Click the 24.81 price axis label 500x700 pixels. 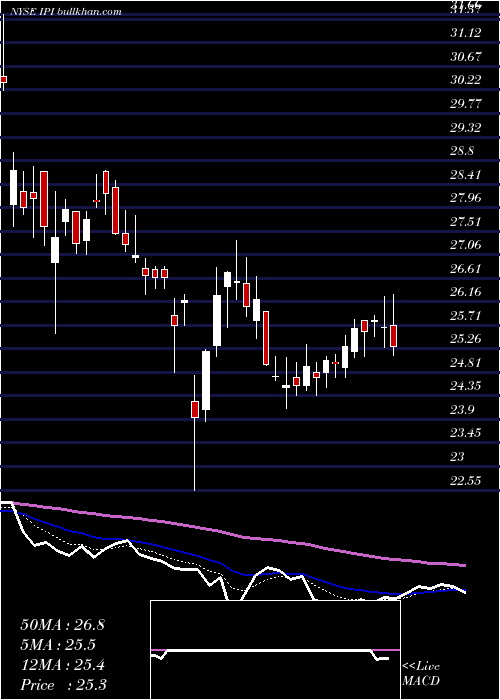coord(466,362)
